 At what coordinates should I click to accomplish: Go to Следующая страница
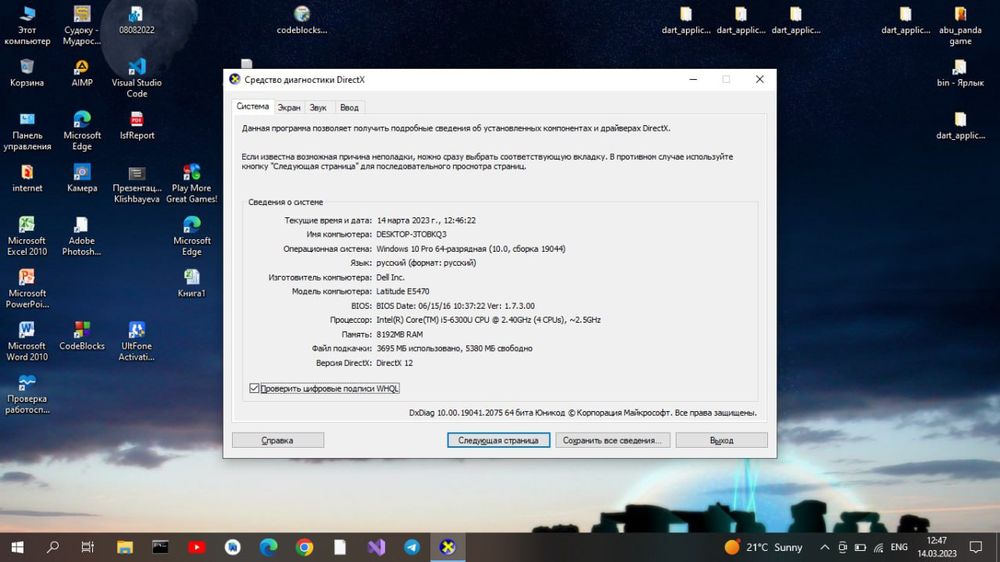click(498, 440)
